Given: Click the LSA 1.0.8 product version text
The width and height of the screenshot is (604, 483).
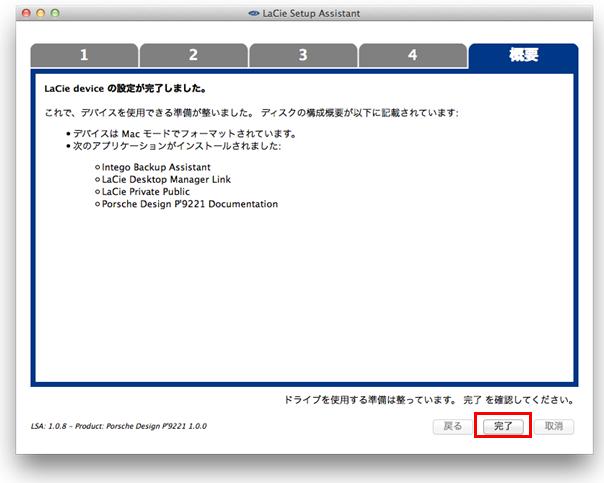Looking at the screenshot, I should (119, 426).
